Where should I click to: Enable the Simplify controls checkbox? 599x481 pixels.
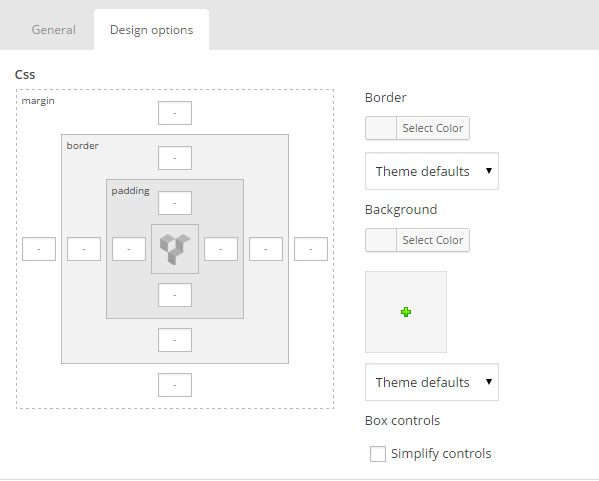click(377, 454)
